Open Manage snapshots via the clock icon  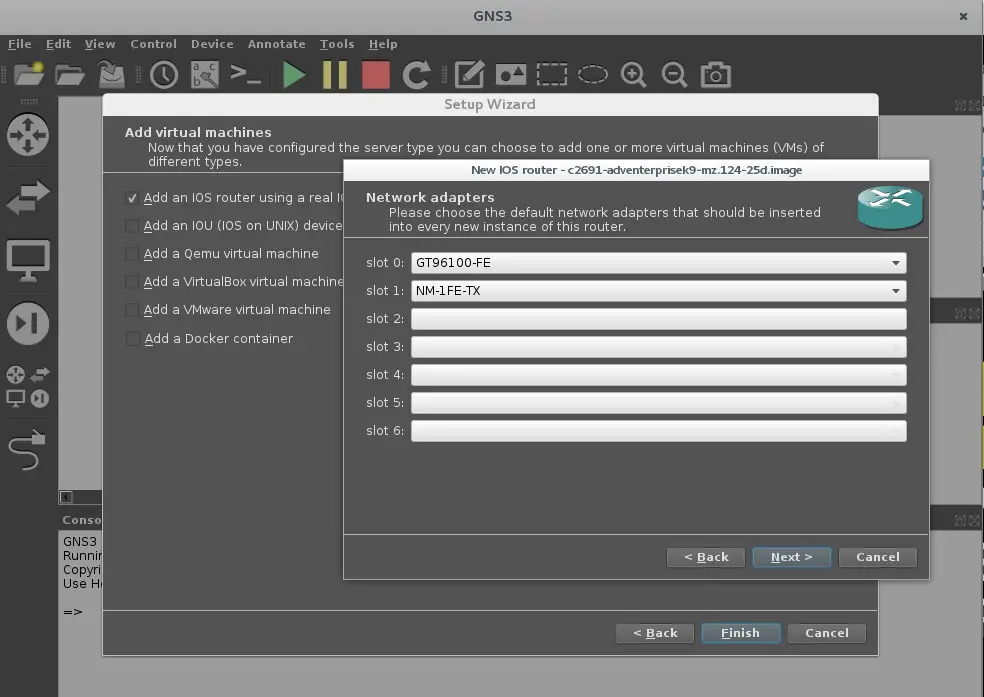[x=164, y=75]
